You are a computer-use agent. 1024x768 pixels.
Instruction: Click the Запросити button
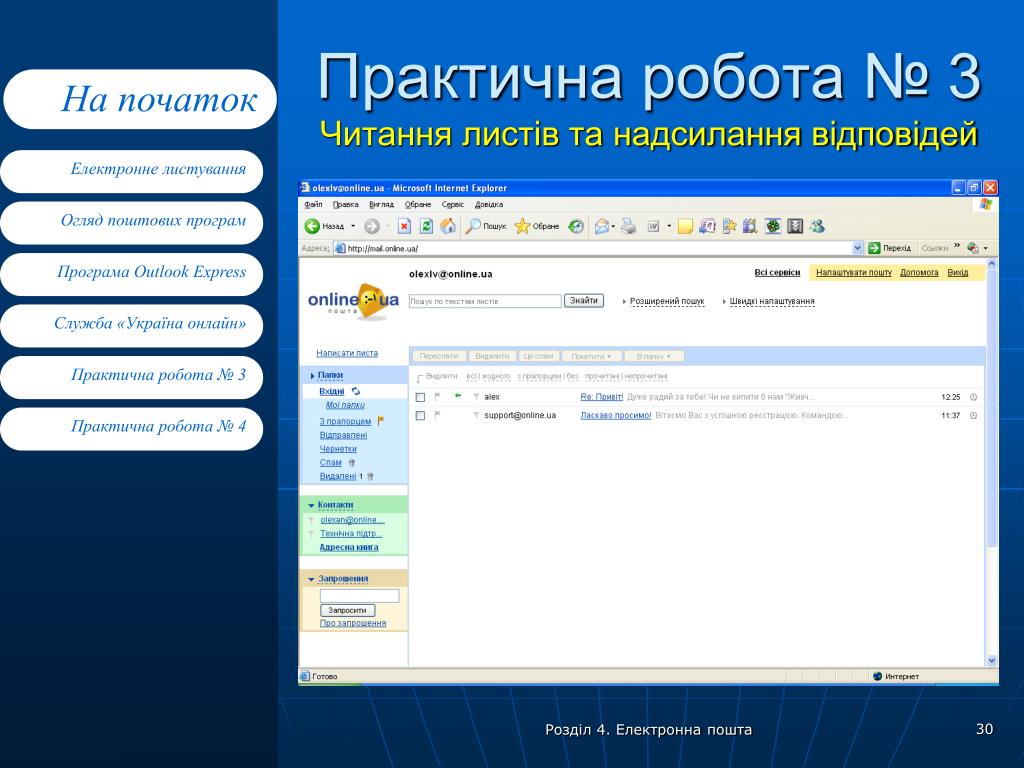click(347, 610)
